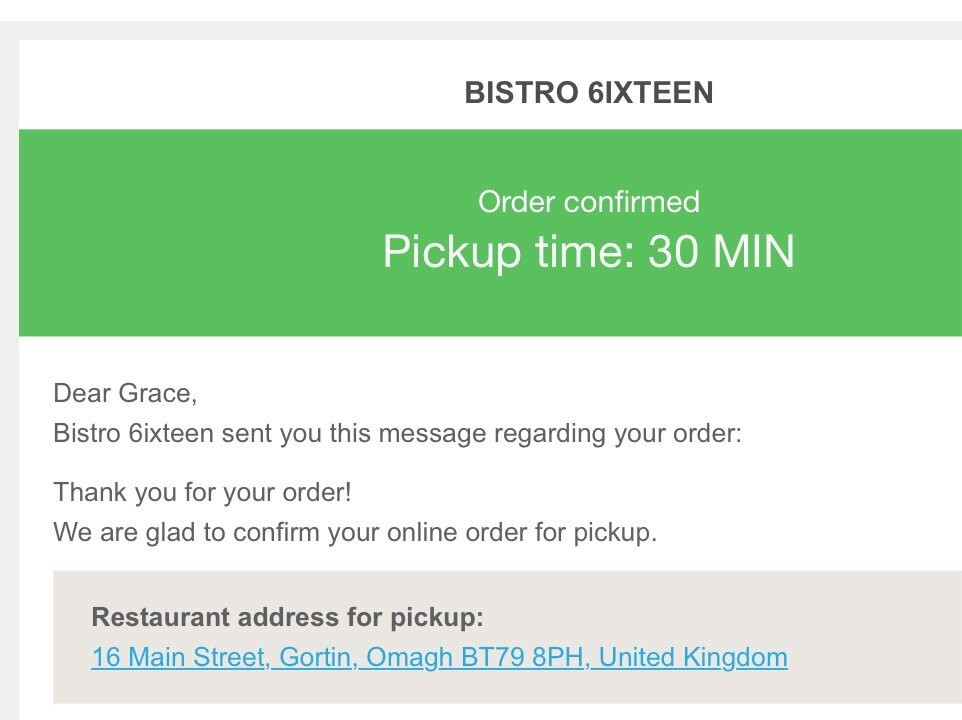Click the "Restaurant address for pickup:" label
Image resolution: width=962 pixels, height=720 pixels.
point(287,617)
